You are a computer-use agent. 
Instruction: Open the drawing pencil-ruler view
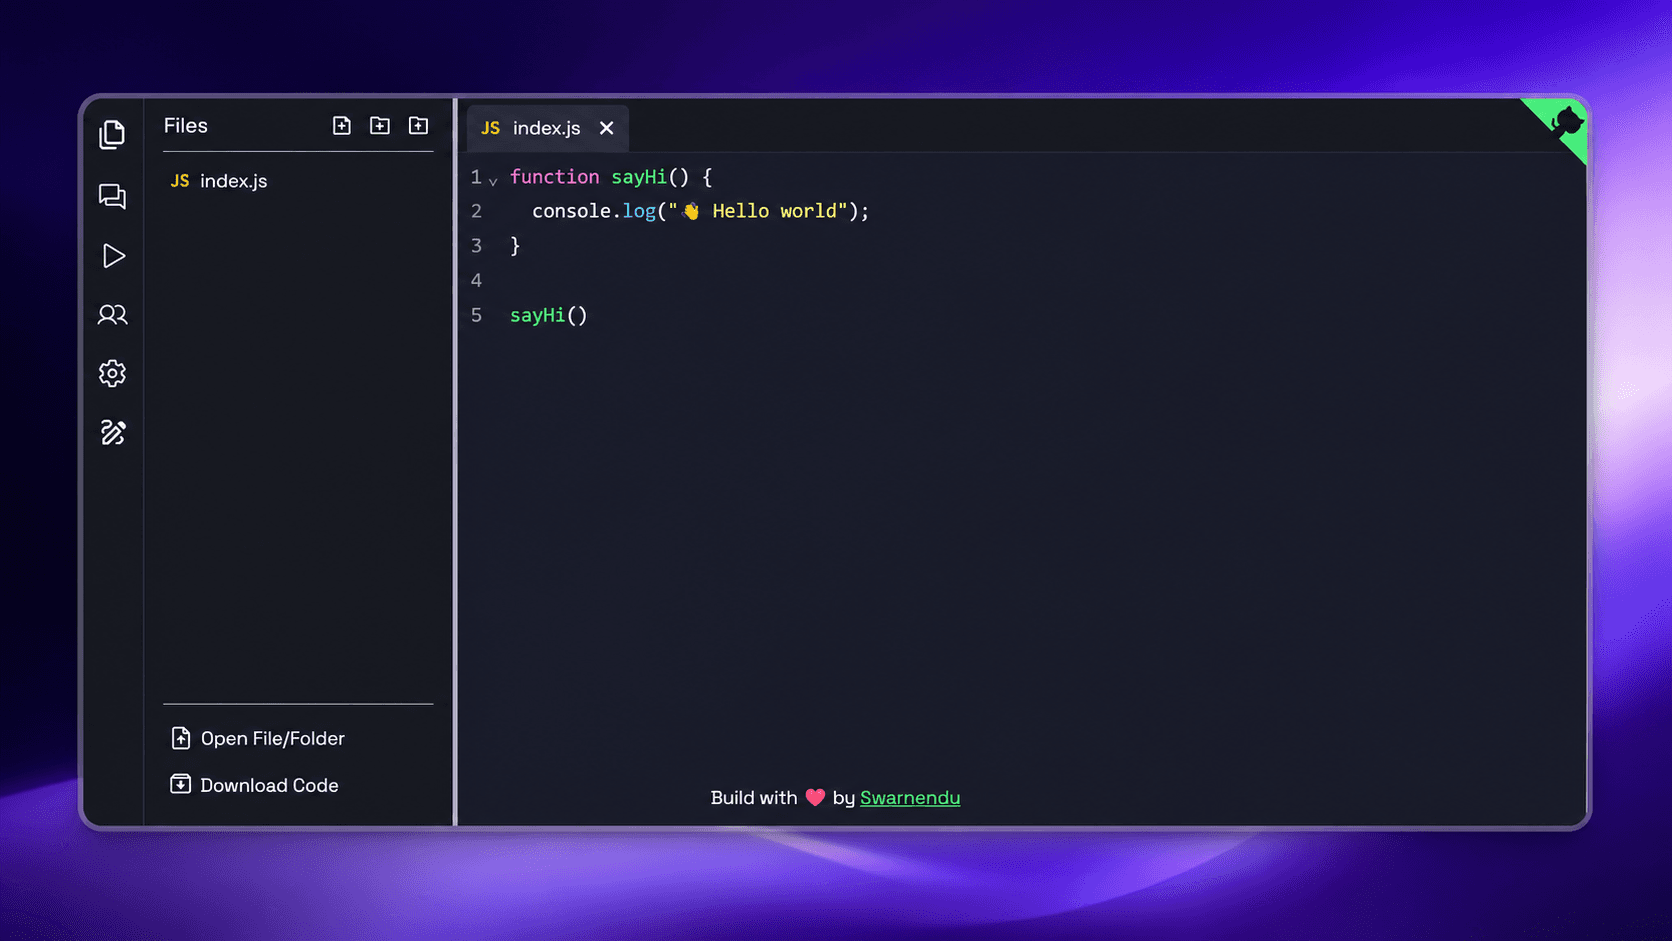click(x=112, y=432)
